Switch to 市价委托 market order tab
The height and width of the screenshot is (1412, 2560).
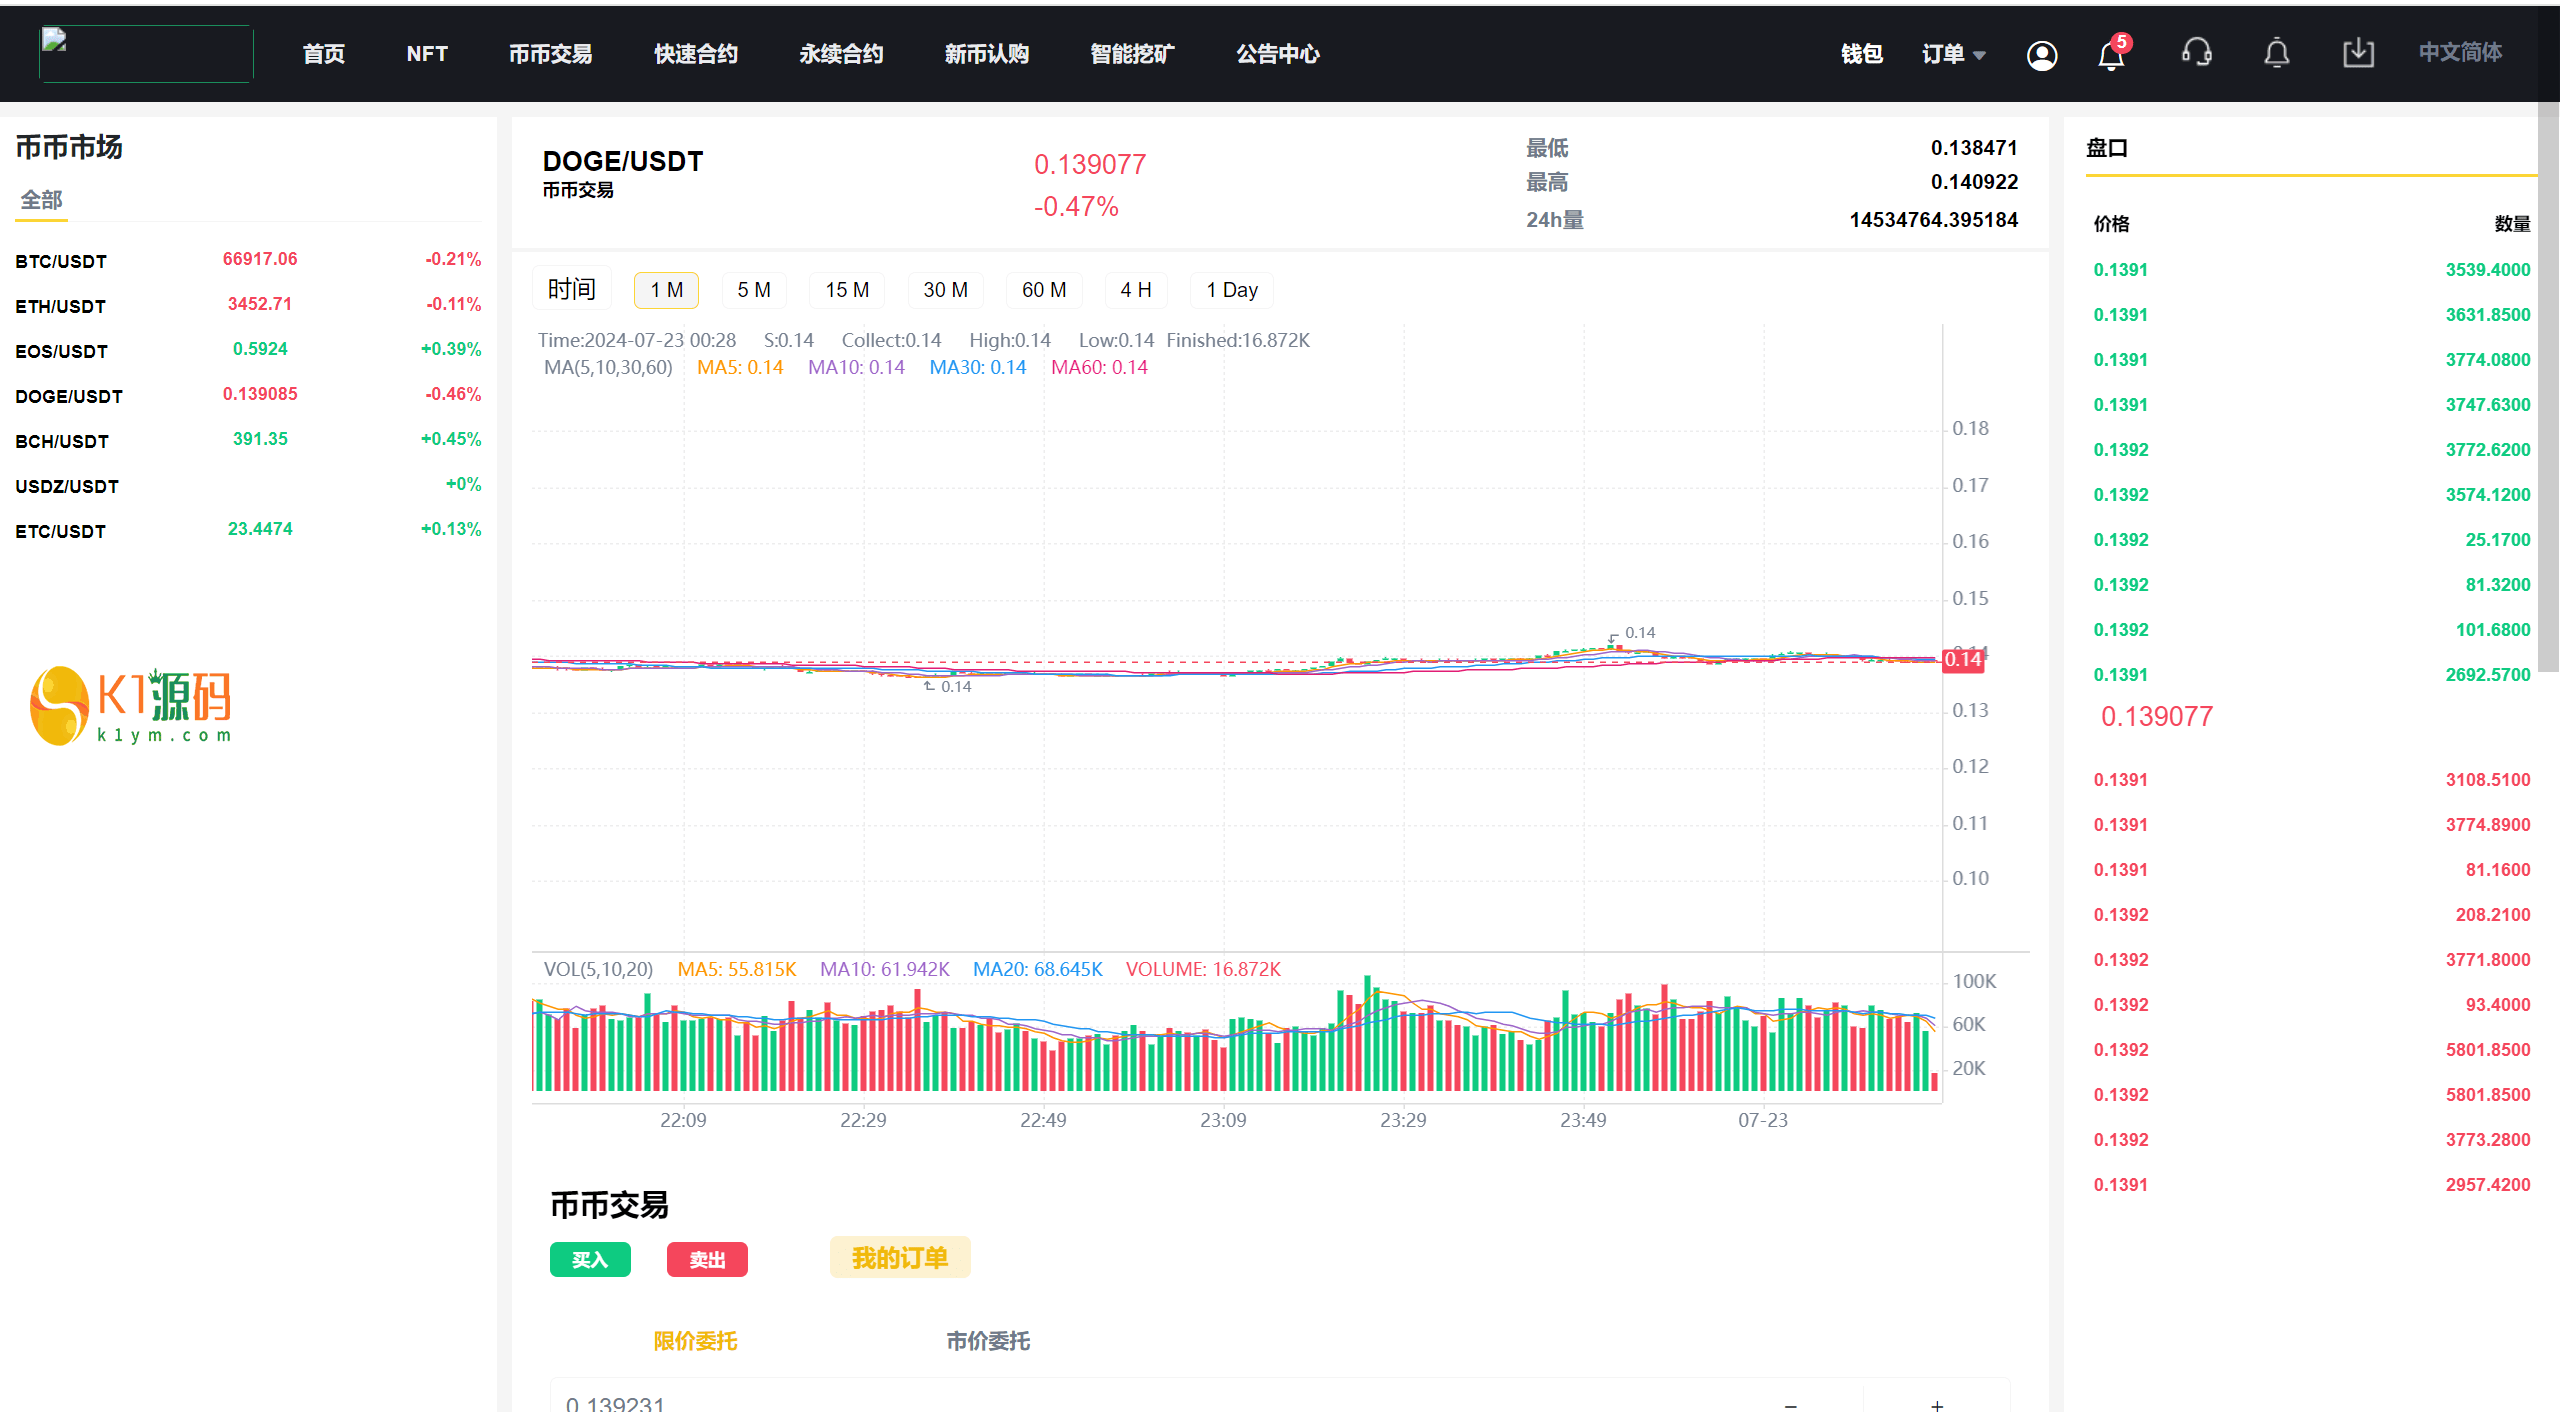[988, 1341]
